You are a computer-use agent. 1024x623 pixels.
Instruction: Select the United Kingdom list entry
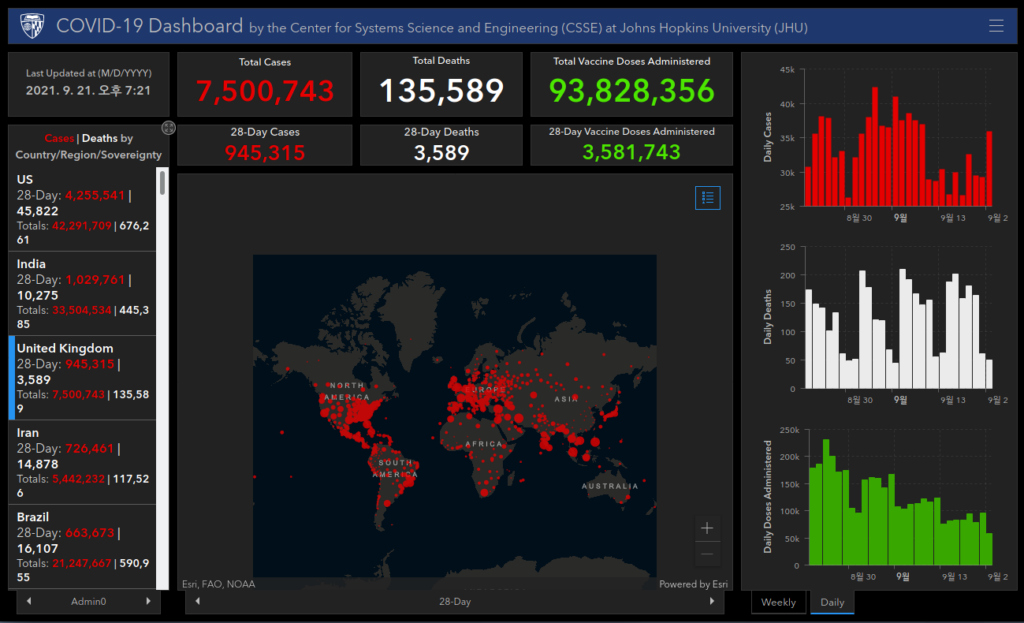82,378
